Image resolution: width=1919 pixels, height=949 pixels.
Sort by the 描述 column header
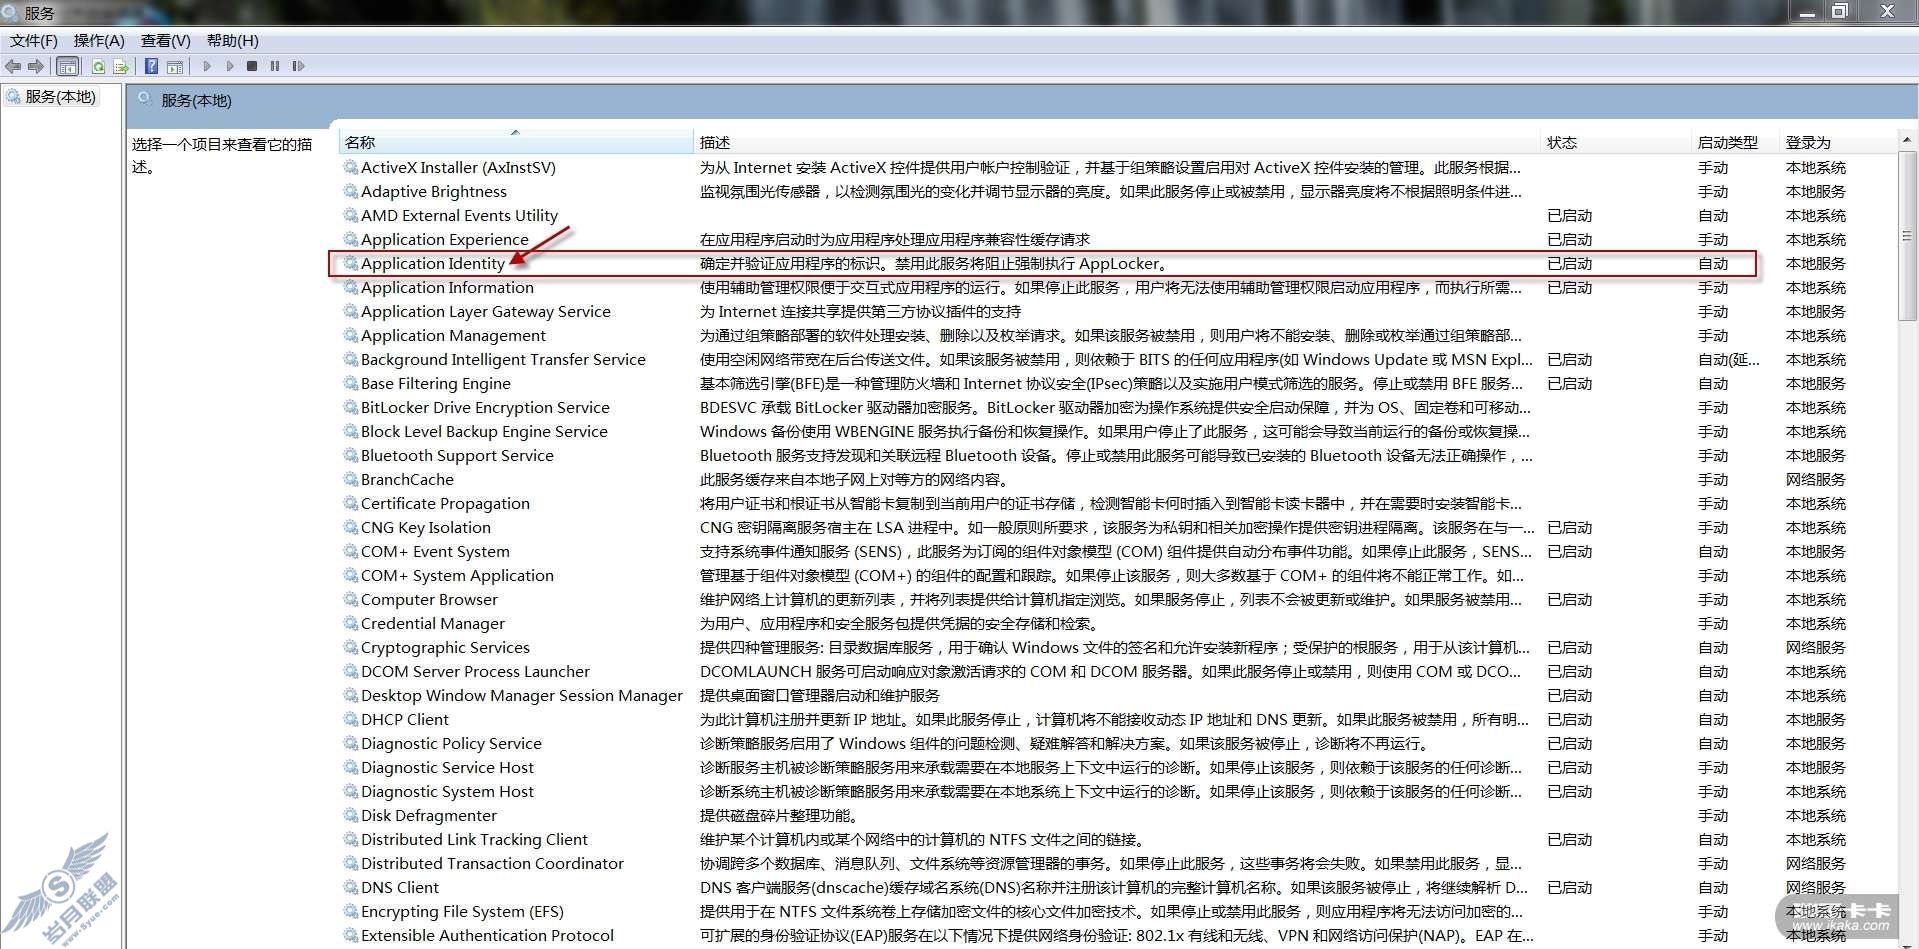1116,142
